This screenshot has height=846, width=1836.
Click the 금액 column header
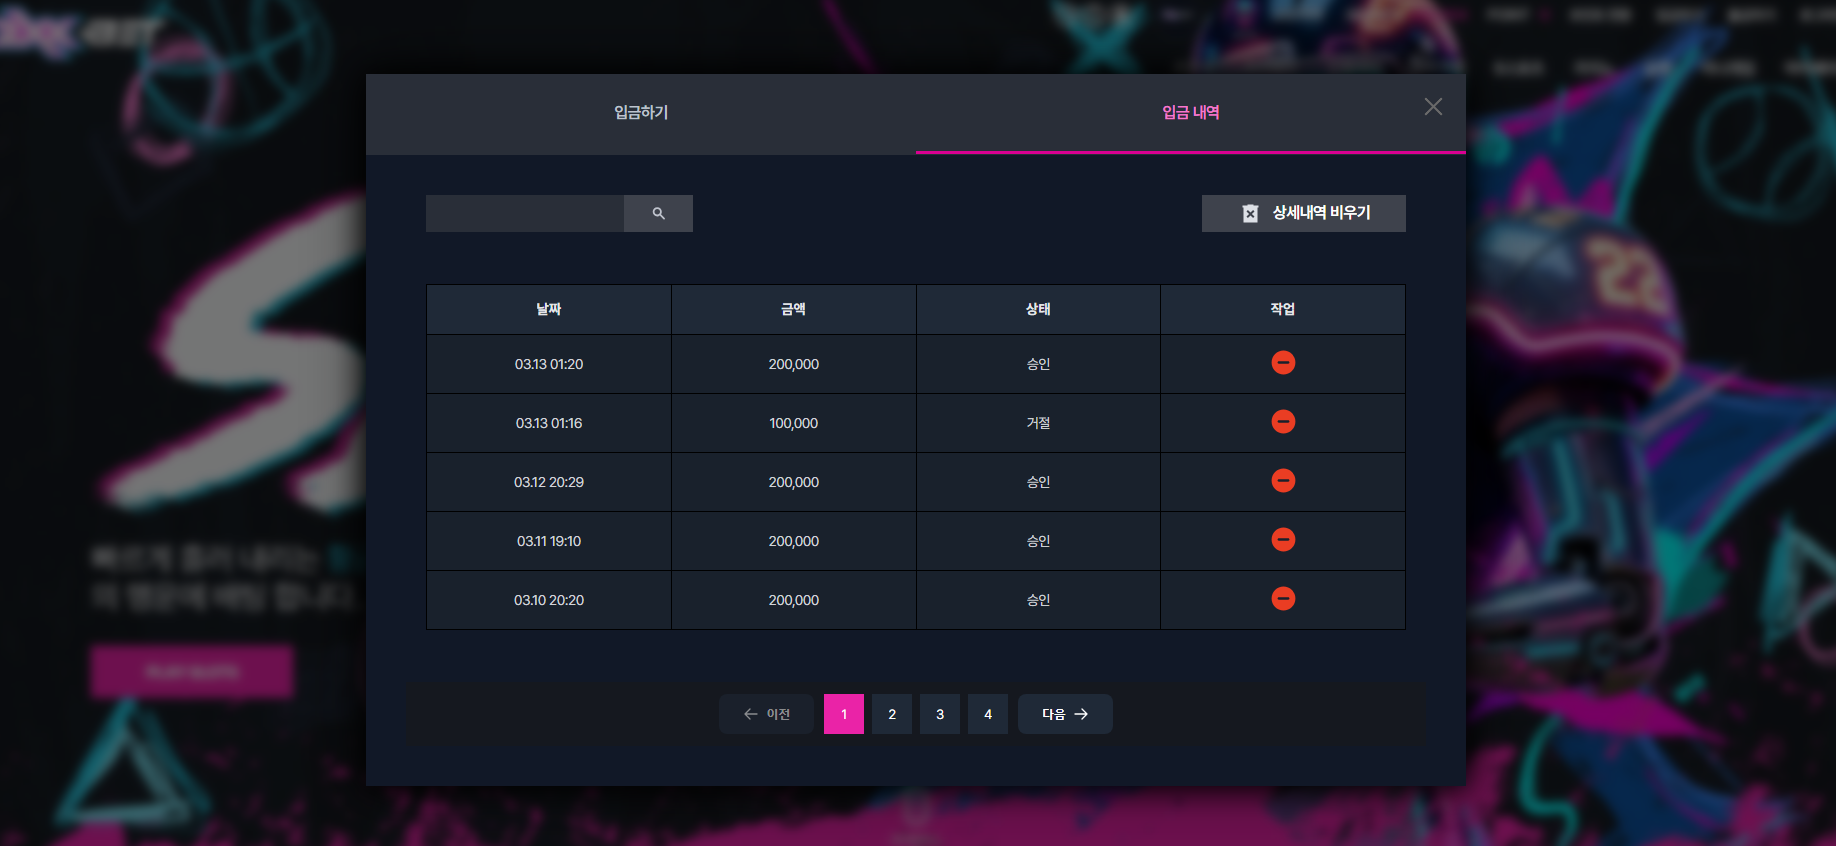(x=794, y=309)
